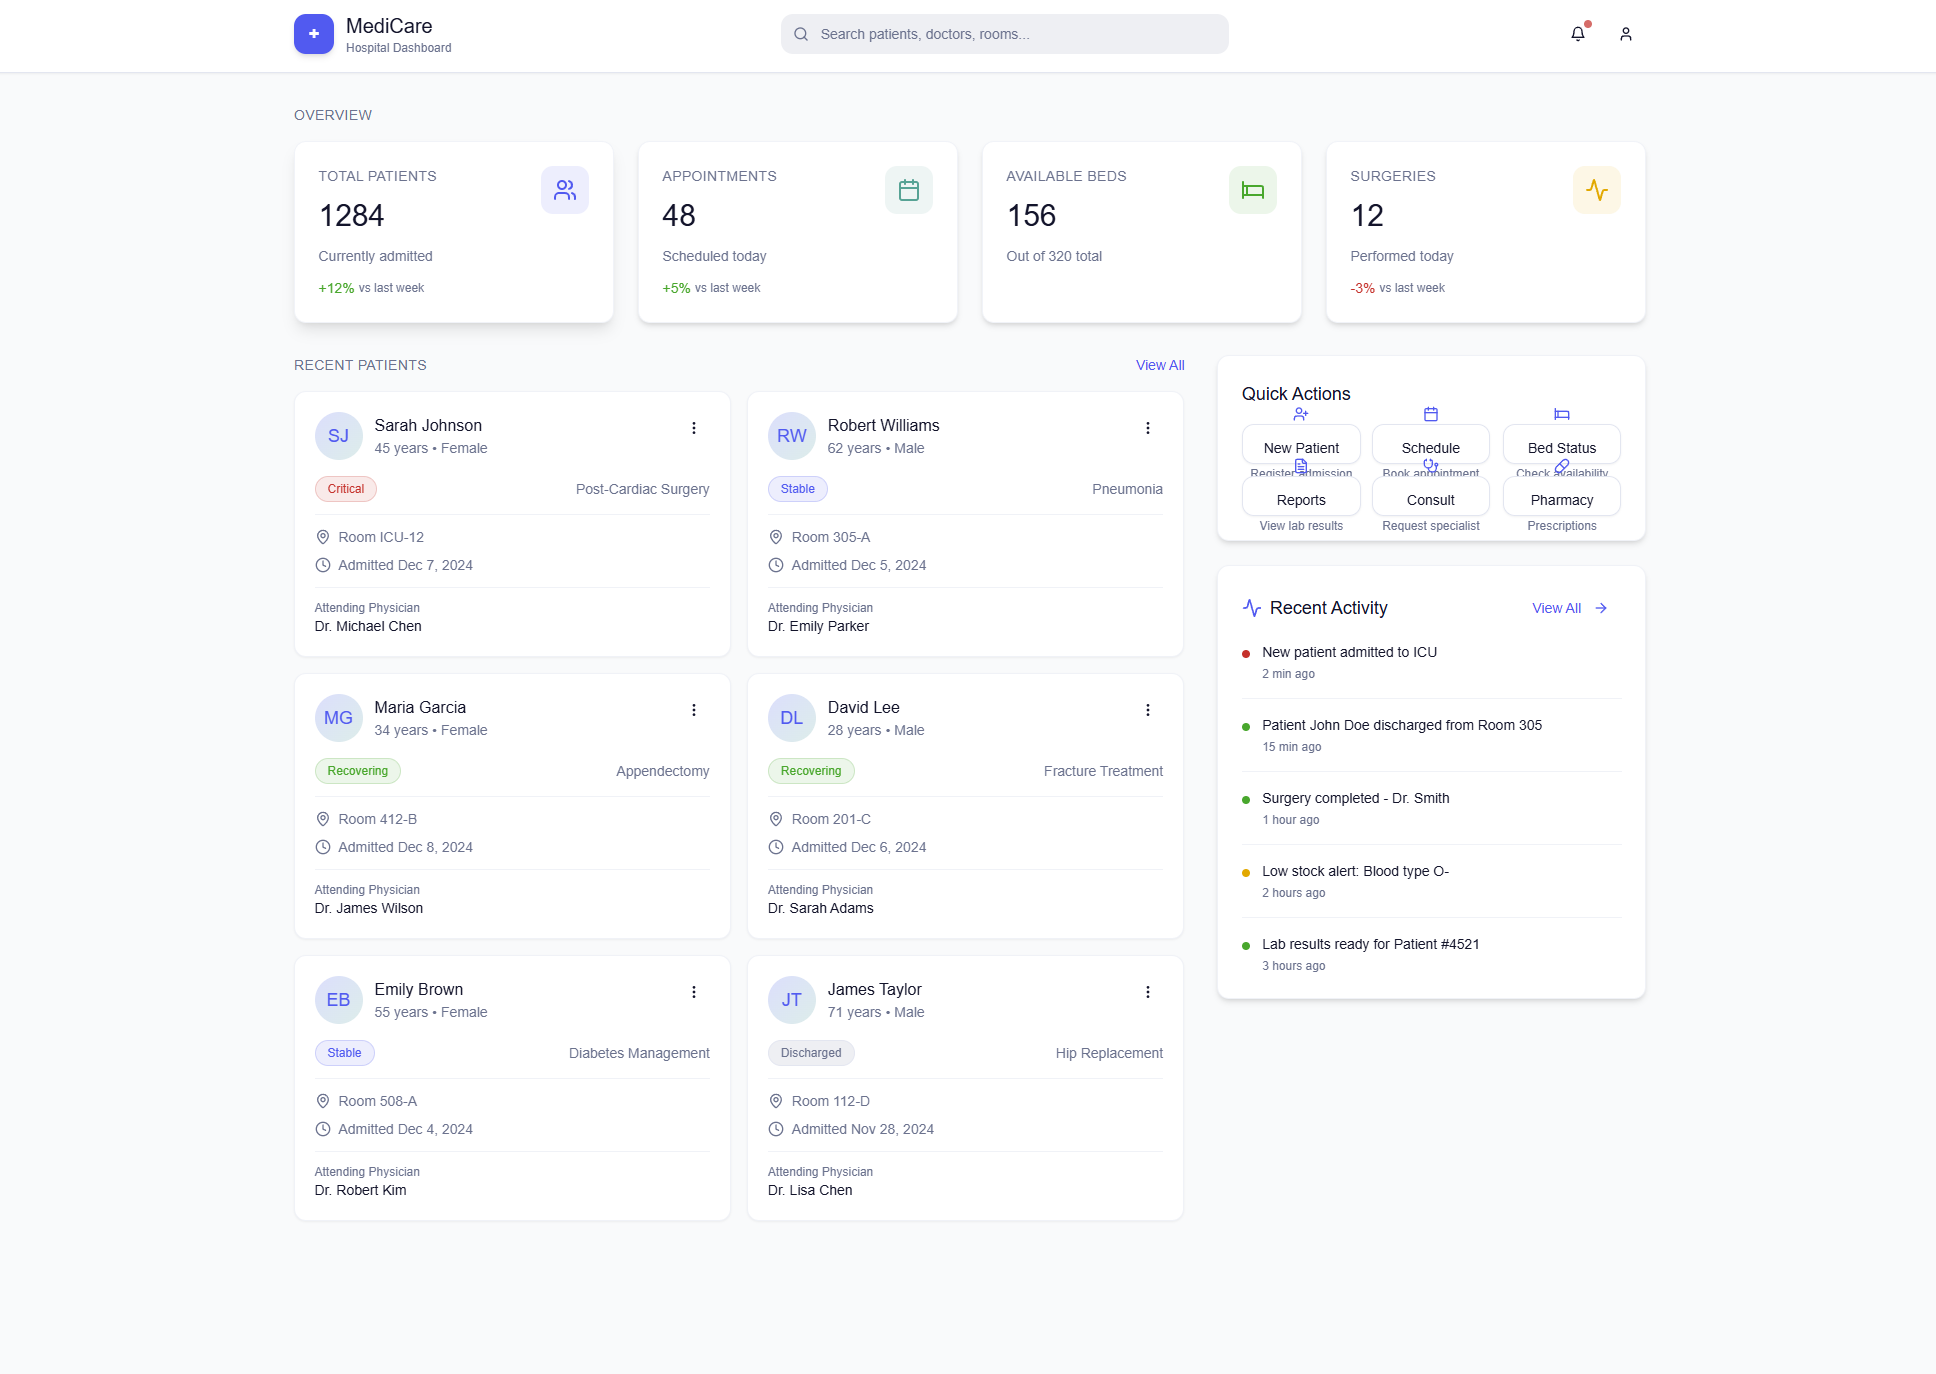Click View All for Recent Patients

1159,365
